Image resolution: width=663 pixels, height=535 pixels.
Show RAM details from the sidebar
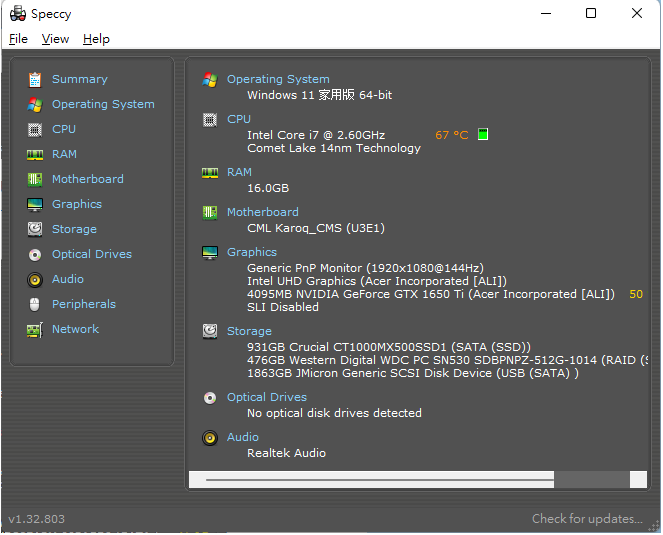[x=64, y=154]
